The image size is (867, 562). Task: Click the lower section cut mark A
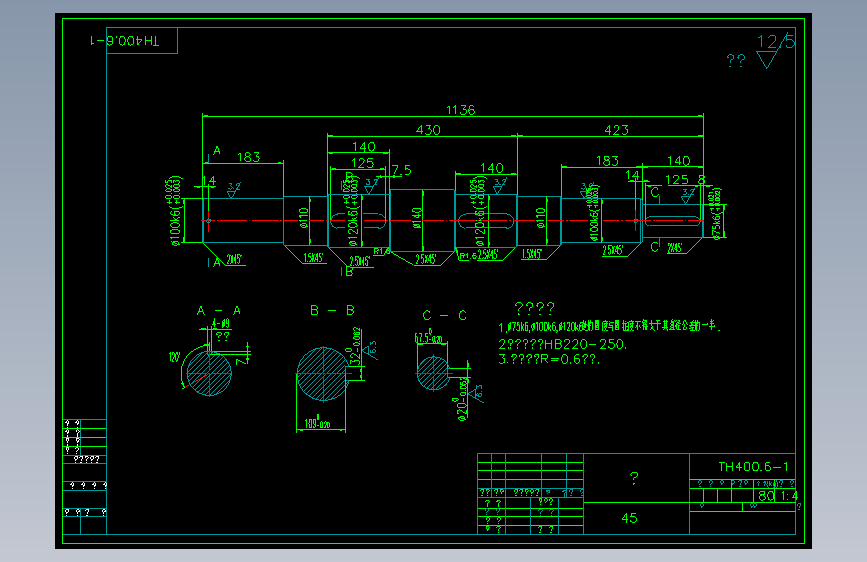pyautogui.click(x=215, y=262)
